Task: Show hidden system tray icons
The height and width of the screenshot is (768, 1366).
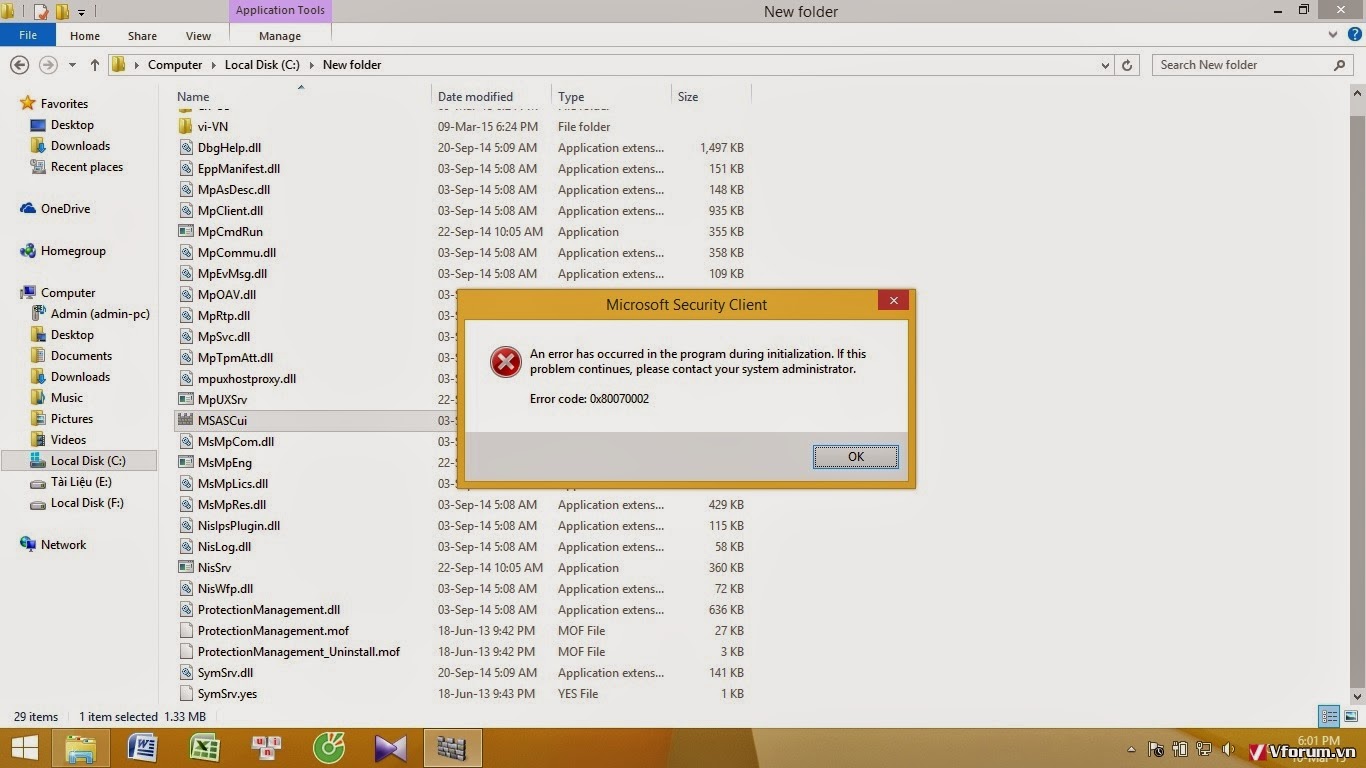Action: pos(1132,749)
